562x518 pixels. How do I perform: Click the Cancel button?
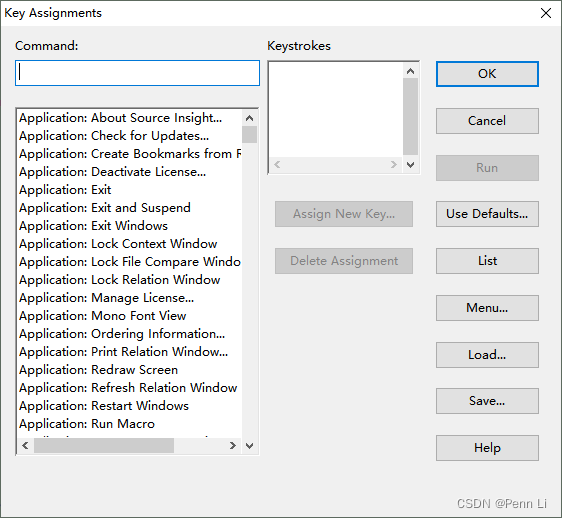pyautogui.click(x=487, y=121)
